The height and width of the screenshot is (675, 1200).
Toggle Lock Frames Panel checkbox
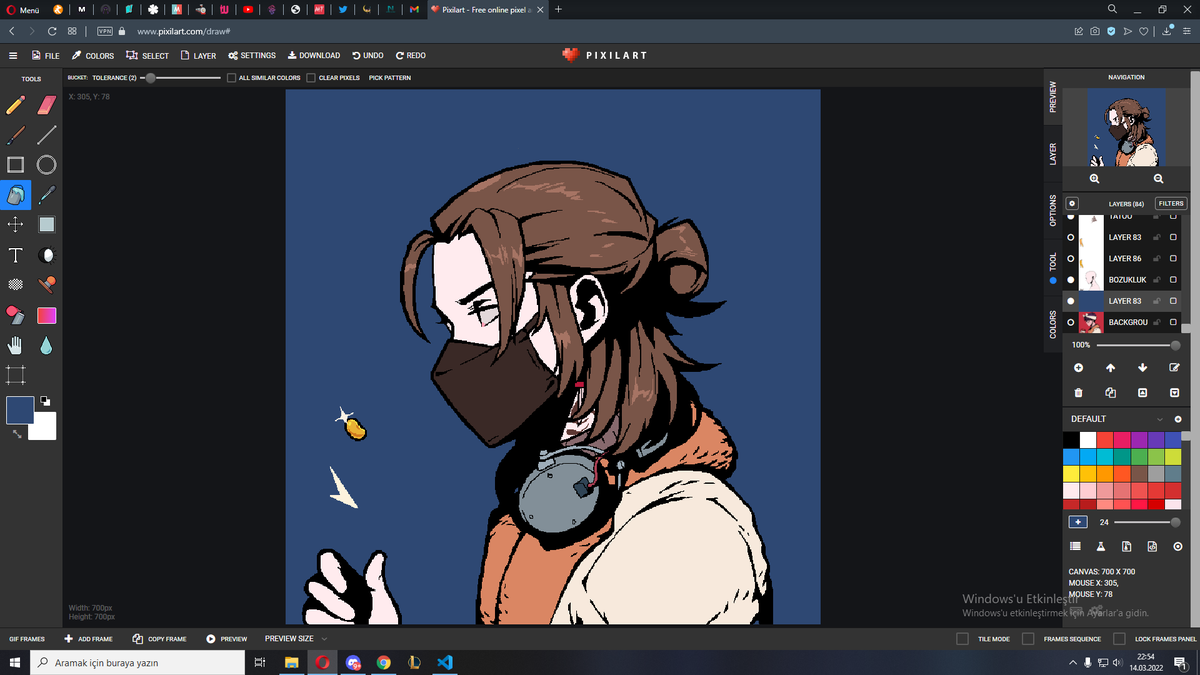pos(1120,638)
